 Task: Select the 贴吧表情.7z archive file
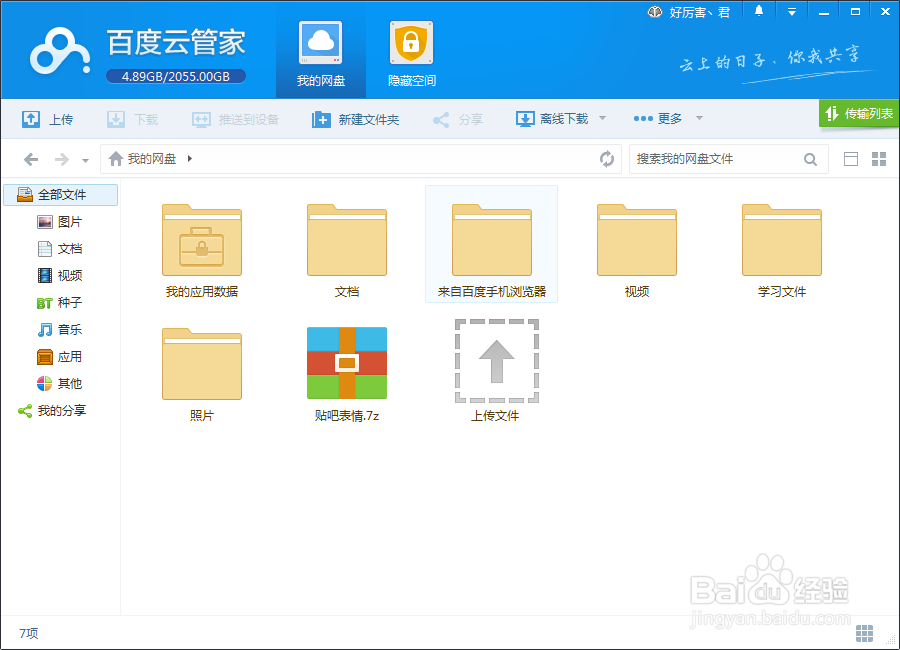click(347, 375)
